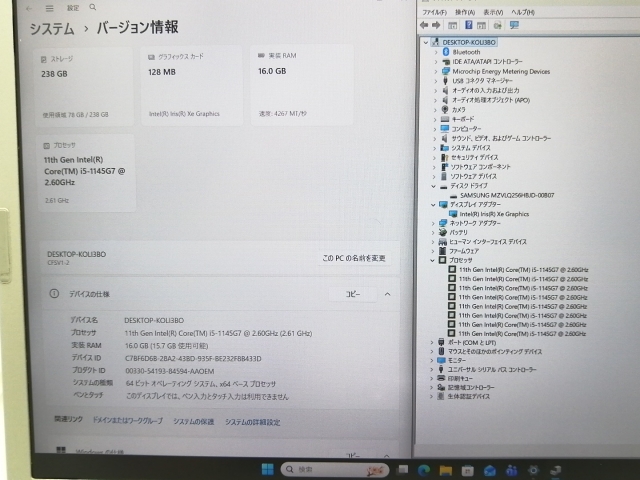The width and height of the screenshot is (640, 480).
Task: Click the カメラ device icon
Action: coord(445,109)
